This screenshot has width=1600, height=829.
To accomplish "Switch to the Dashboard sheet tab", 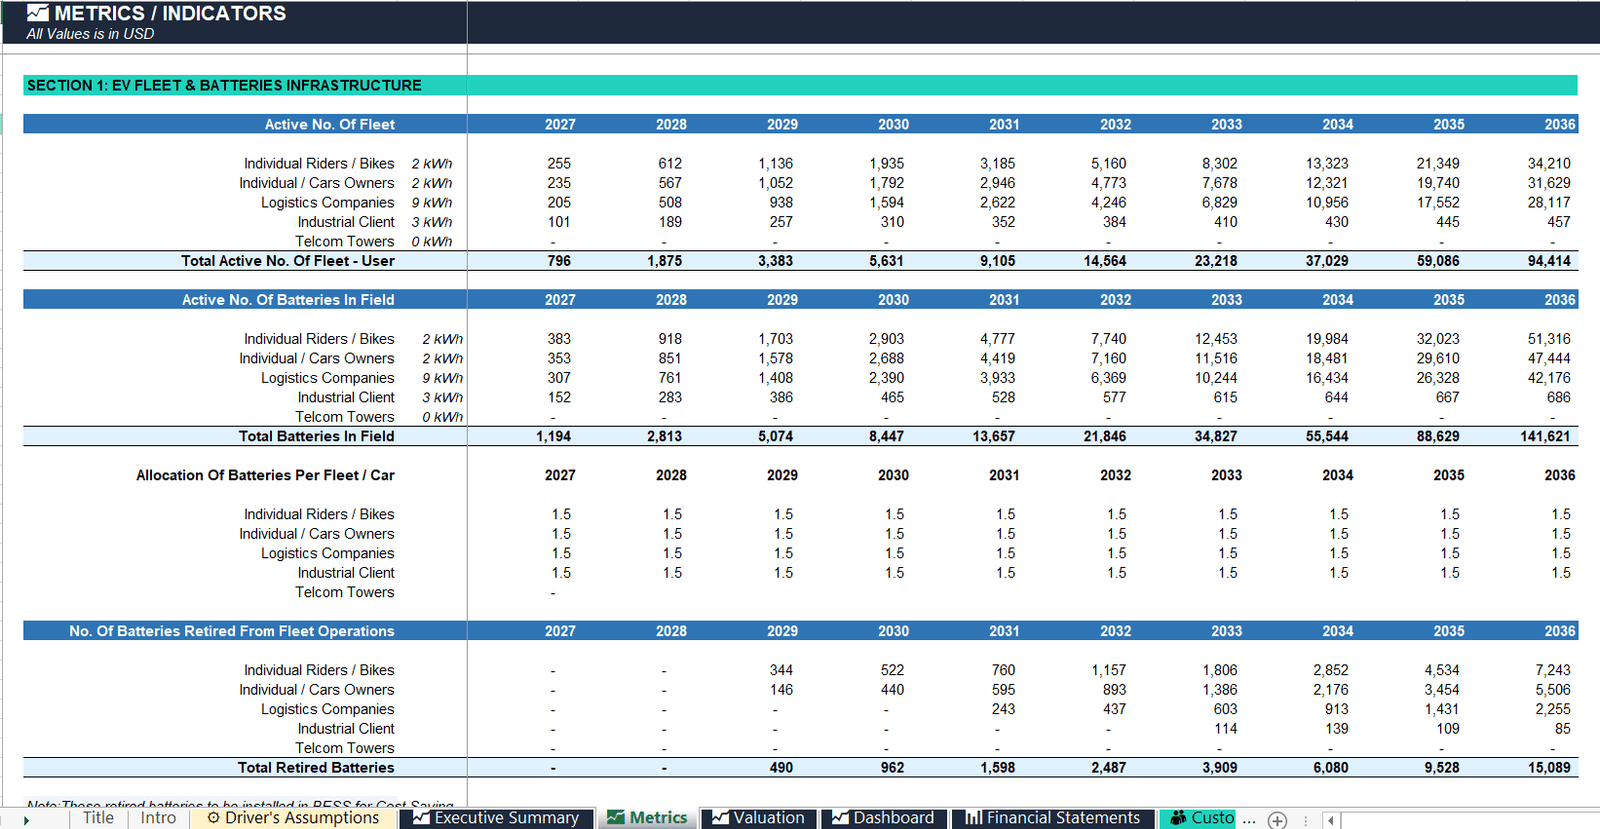I will (884, 818).
